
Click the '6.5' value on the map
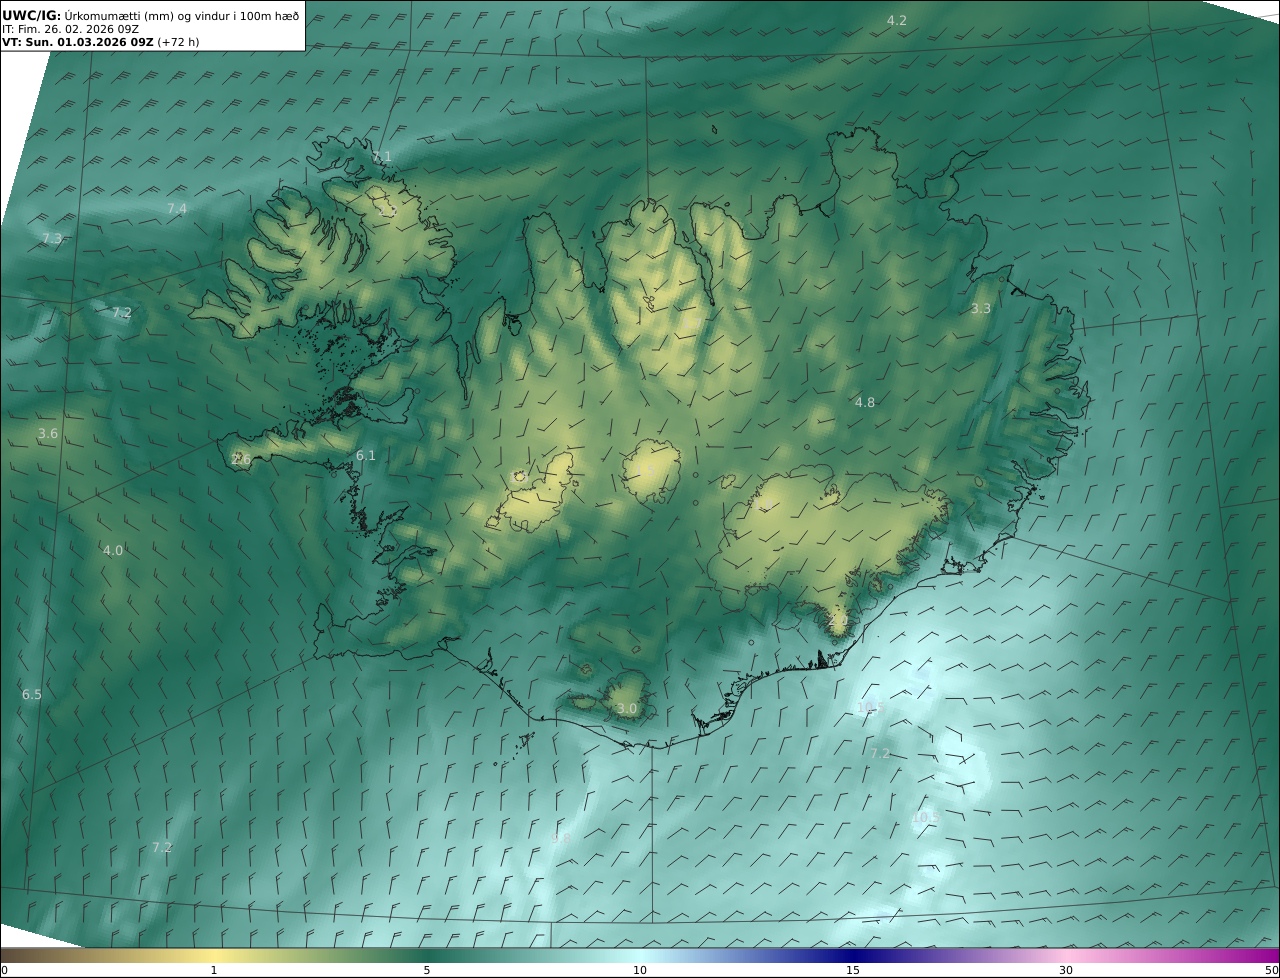[32, 694]
